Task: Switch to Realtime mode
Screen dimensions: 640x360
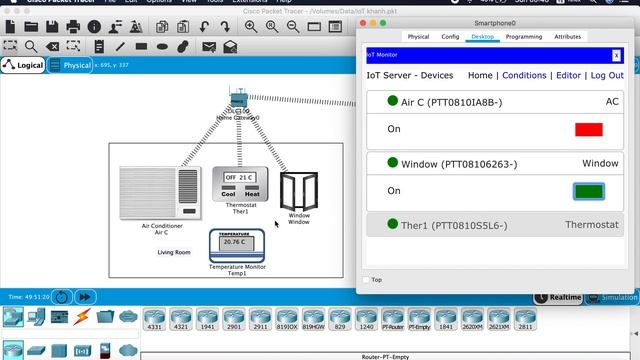Action: [558, 298]
